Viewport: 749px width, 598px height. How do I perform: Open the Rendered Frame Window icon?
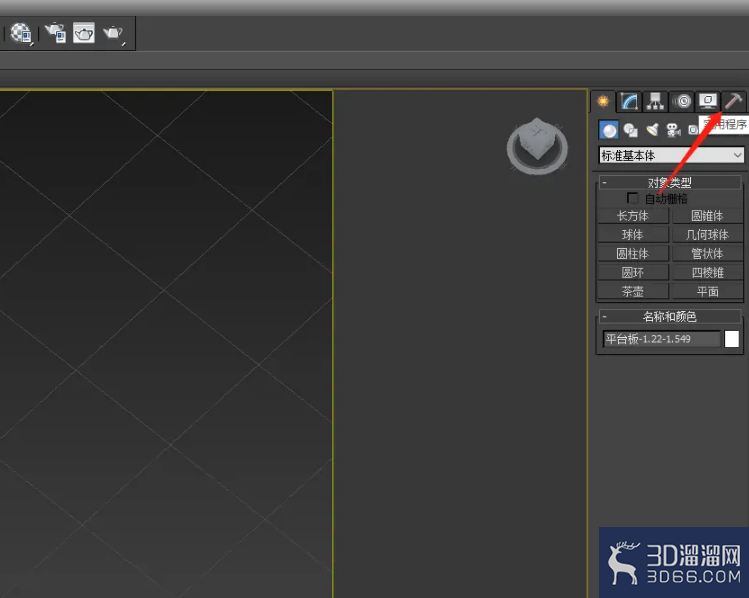pos(84,33)
